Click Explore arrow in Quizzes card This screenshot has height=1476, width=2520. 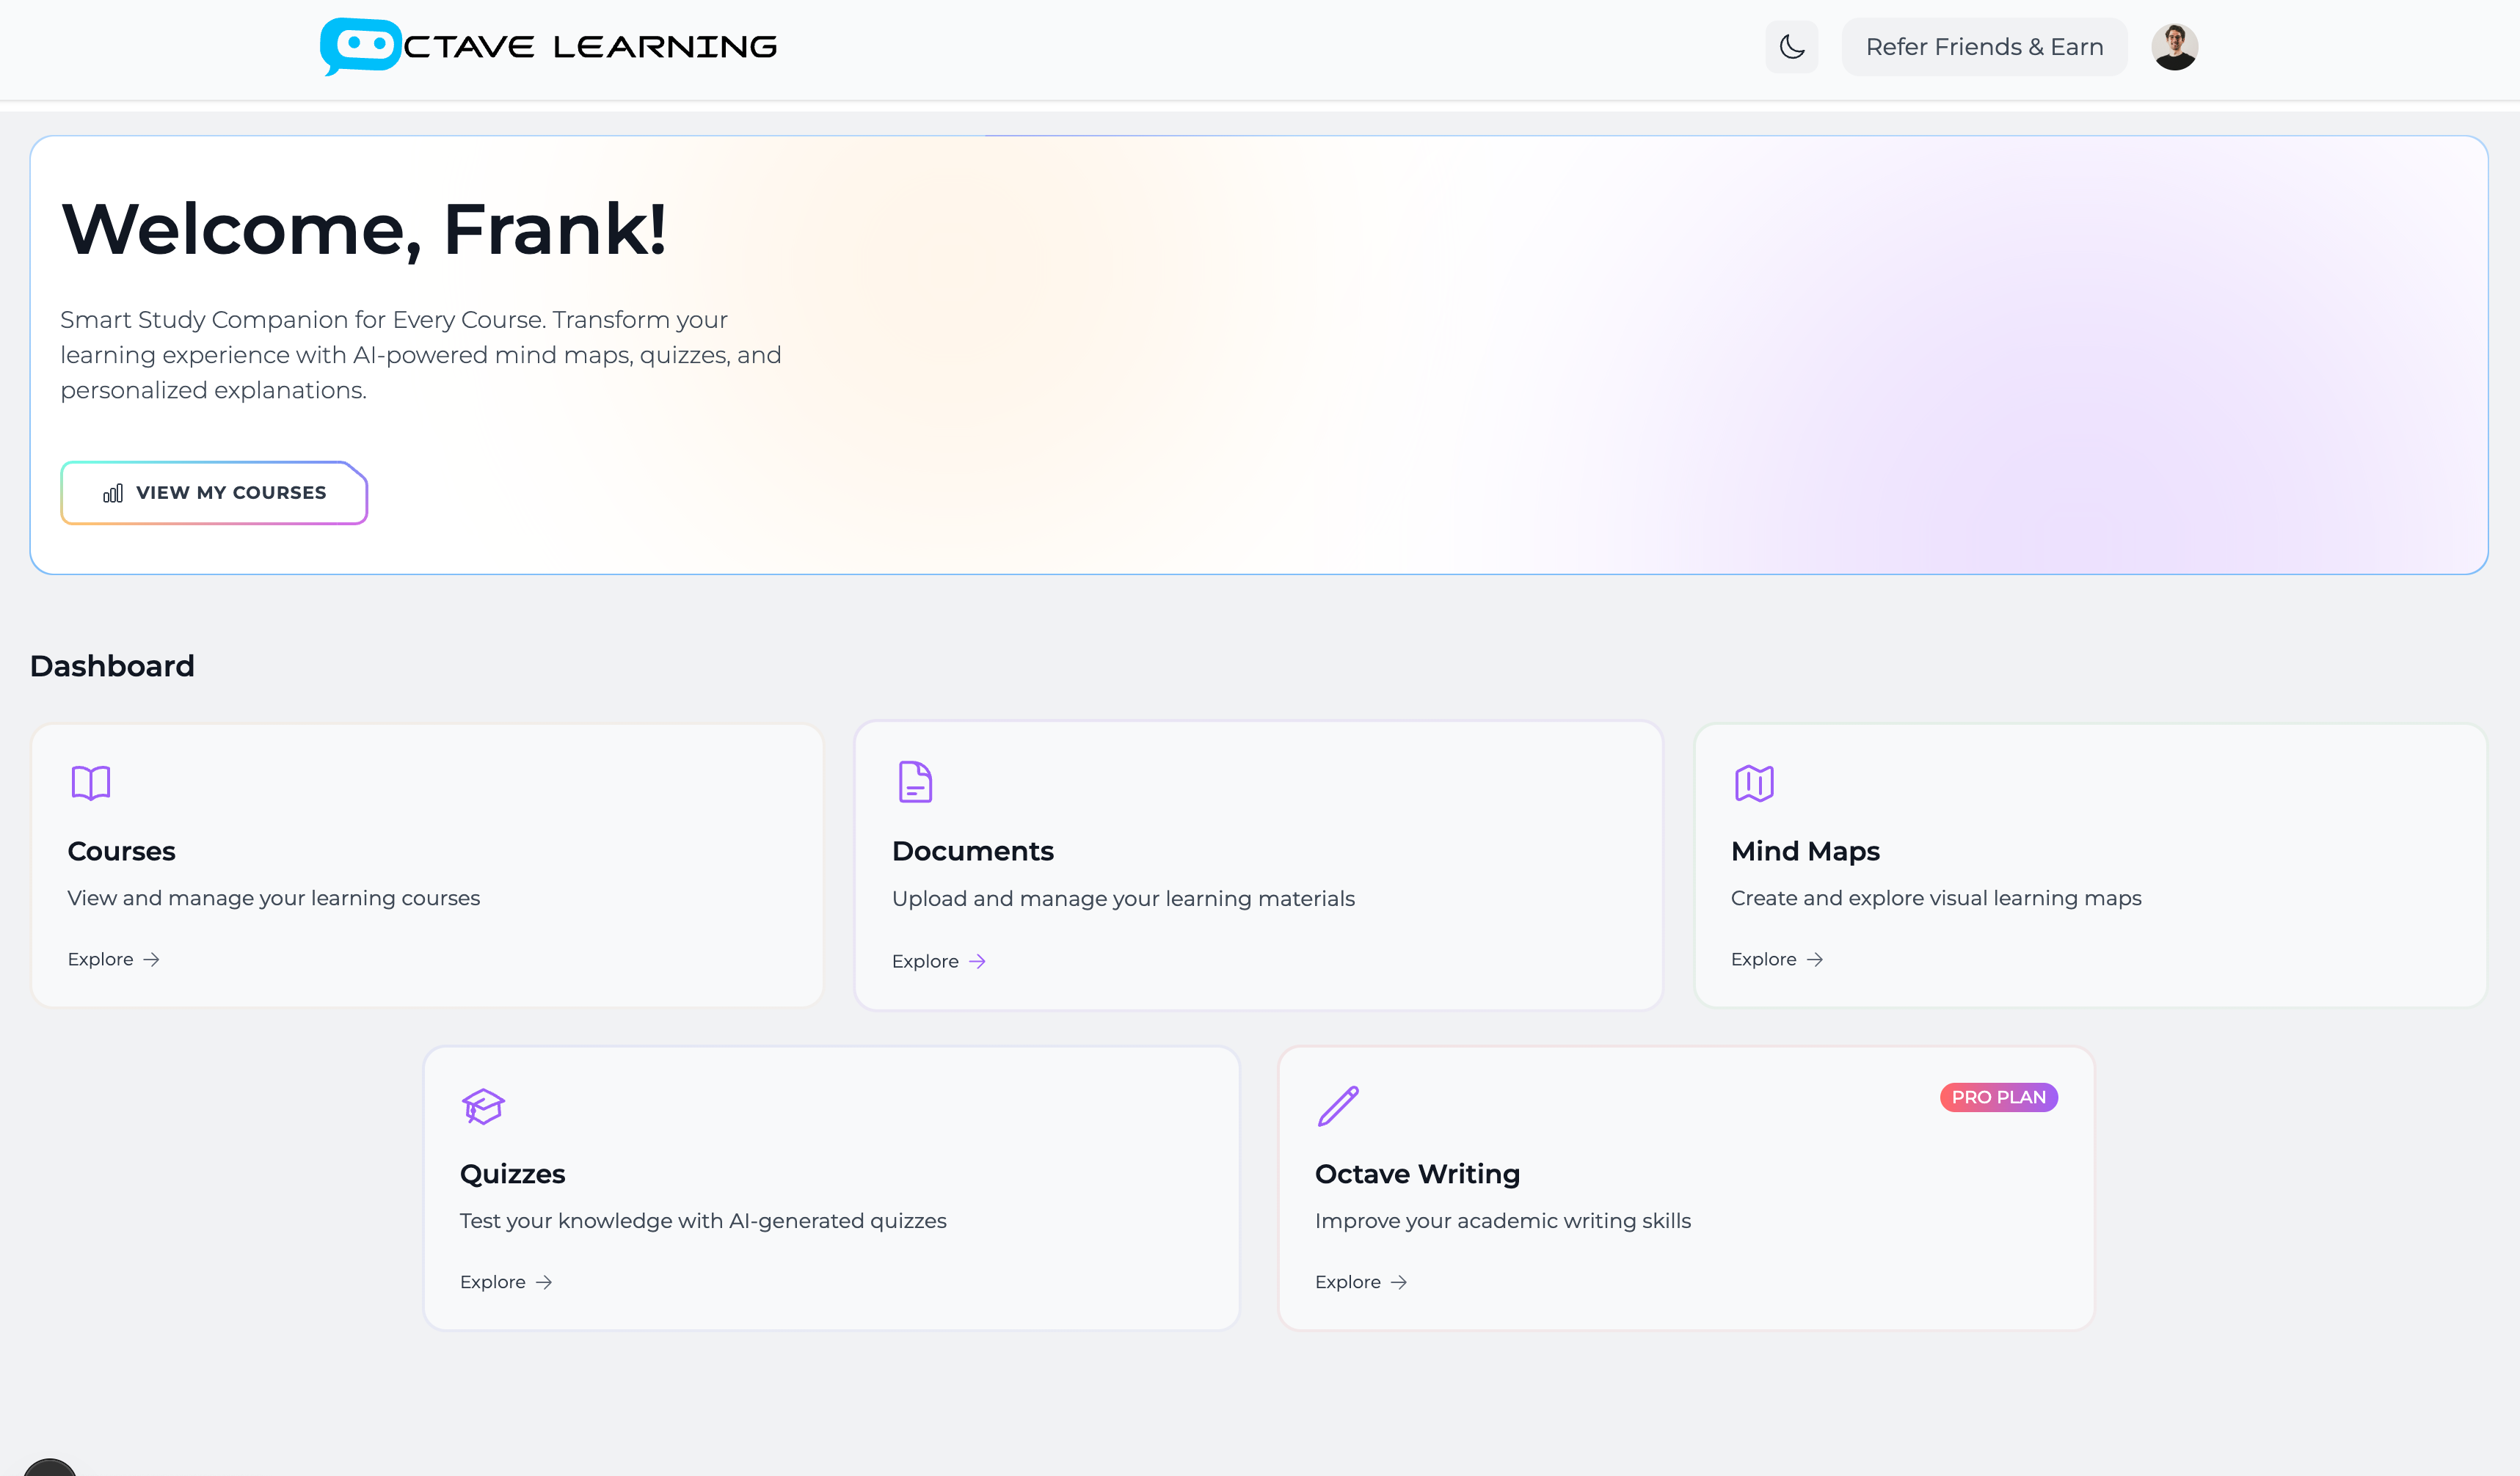click(x=544, y=1282)
